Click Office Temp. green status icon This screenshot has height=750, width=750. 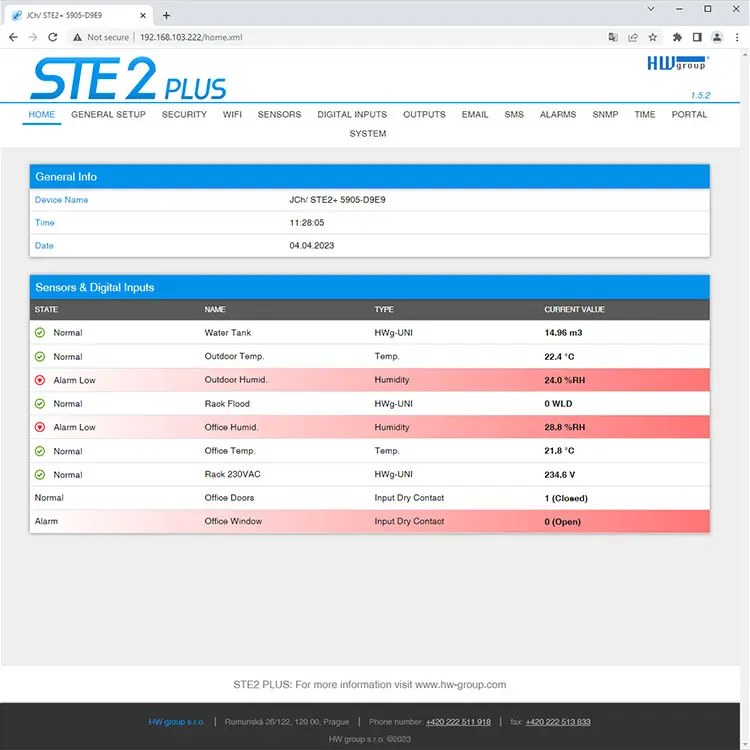click(40, 451)
